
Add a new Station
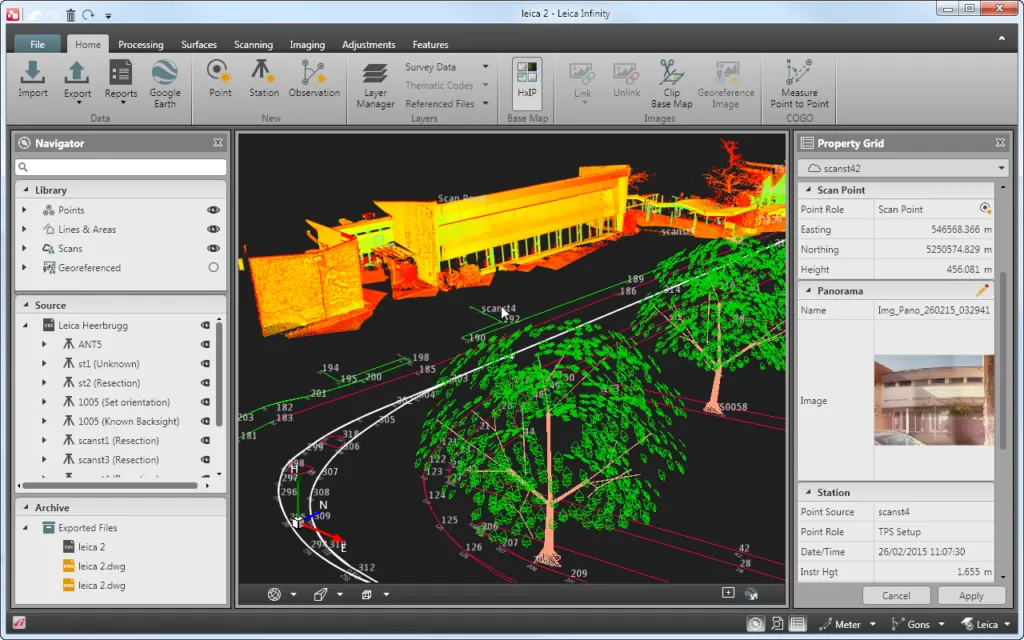click(x=264, y=78)
